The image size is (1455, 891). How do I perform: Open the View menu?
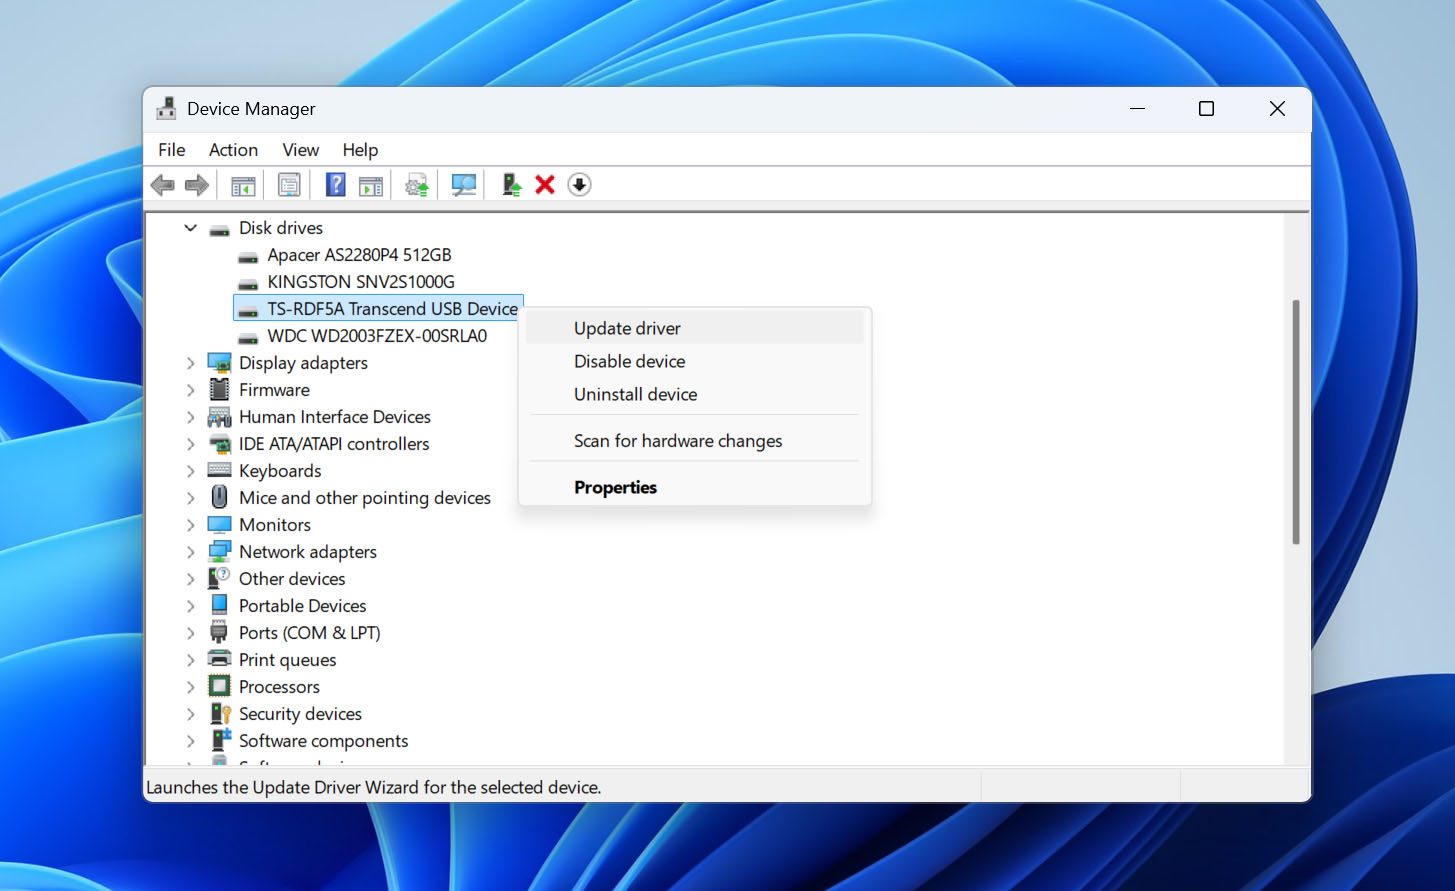pyautogui.click(x=300, y=150)
